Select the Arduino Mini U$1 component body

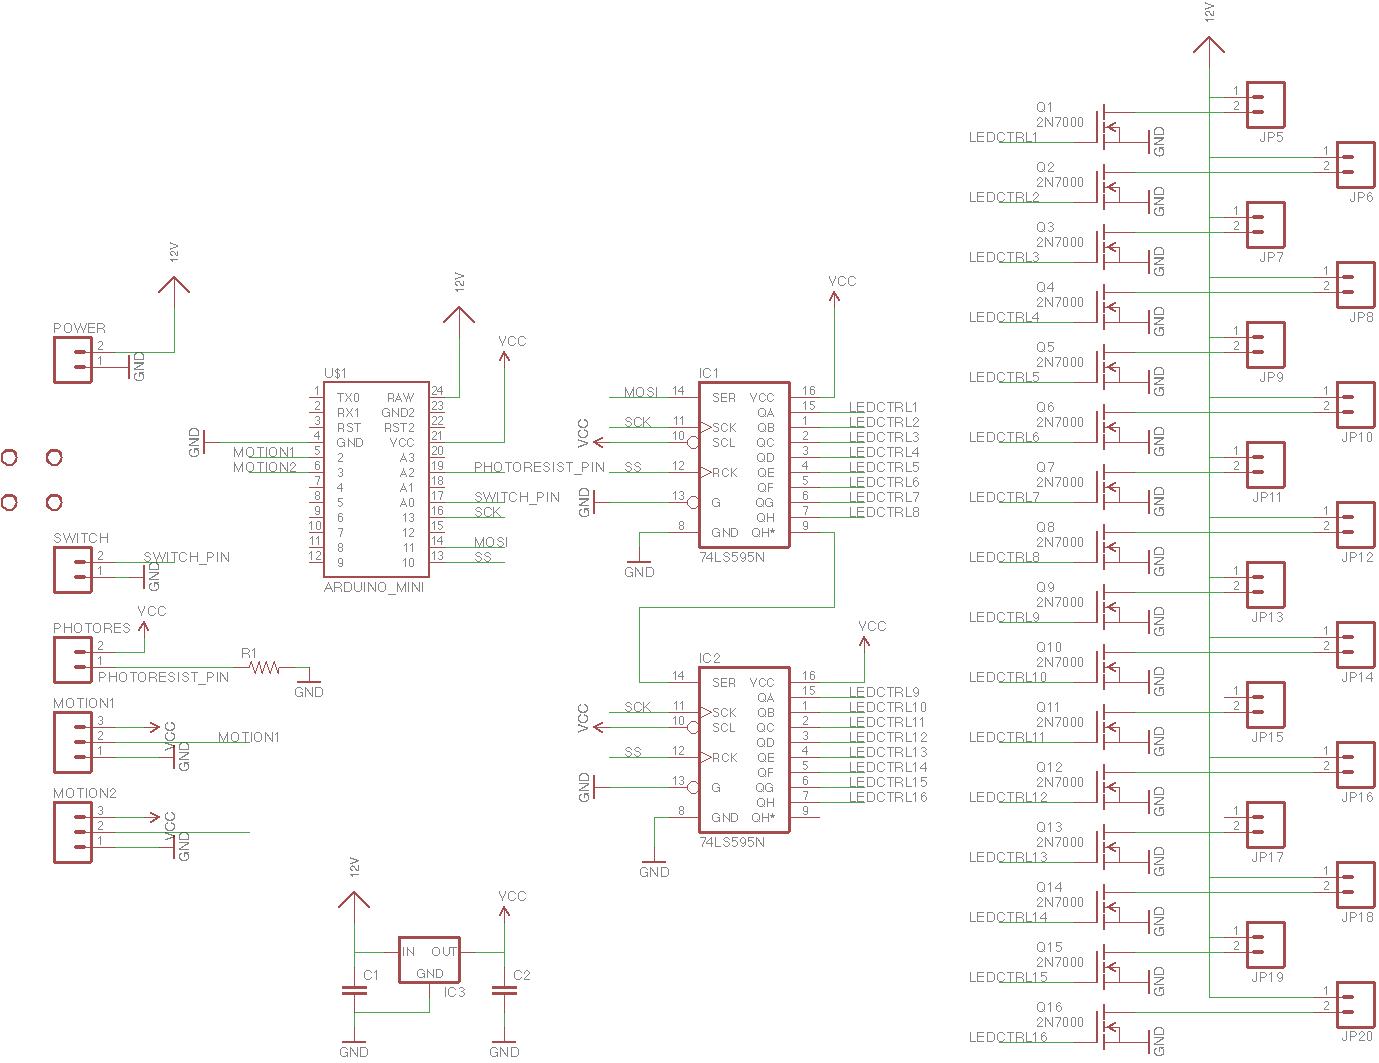(375, 478)
